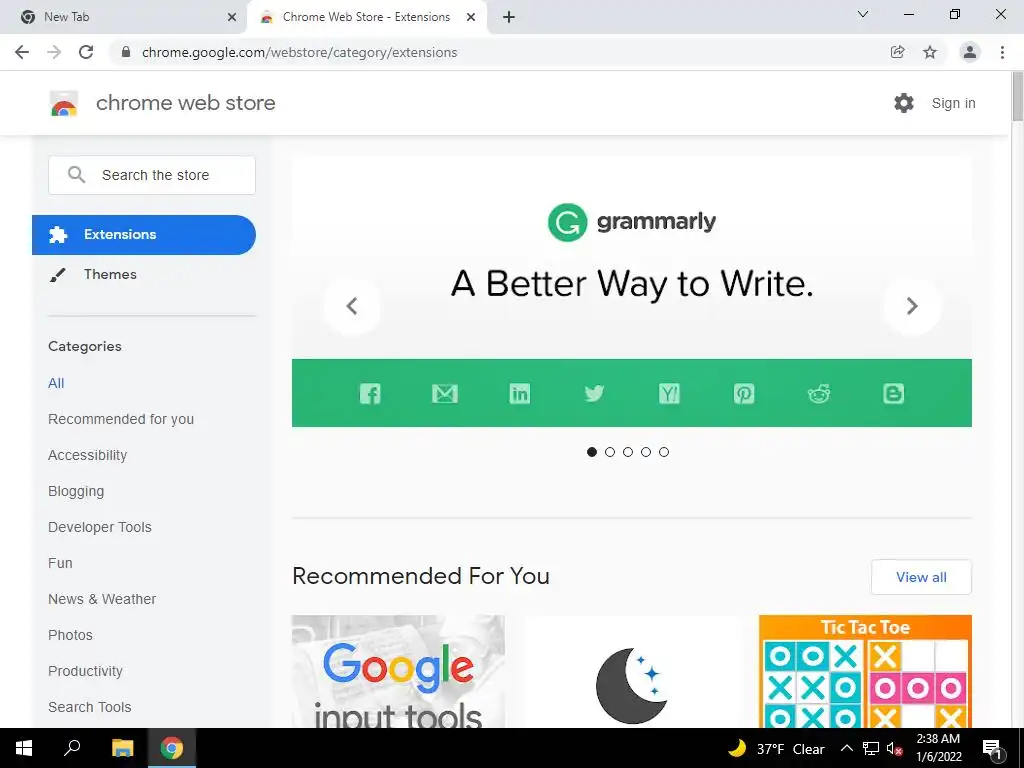Select Extensions in the sidebar

144,234
